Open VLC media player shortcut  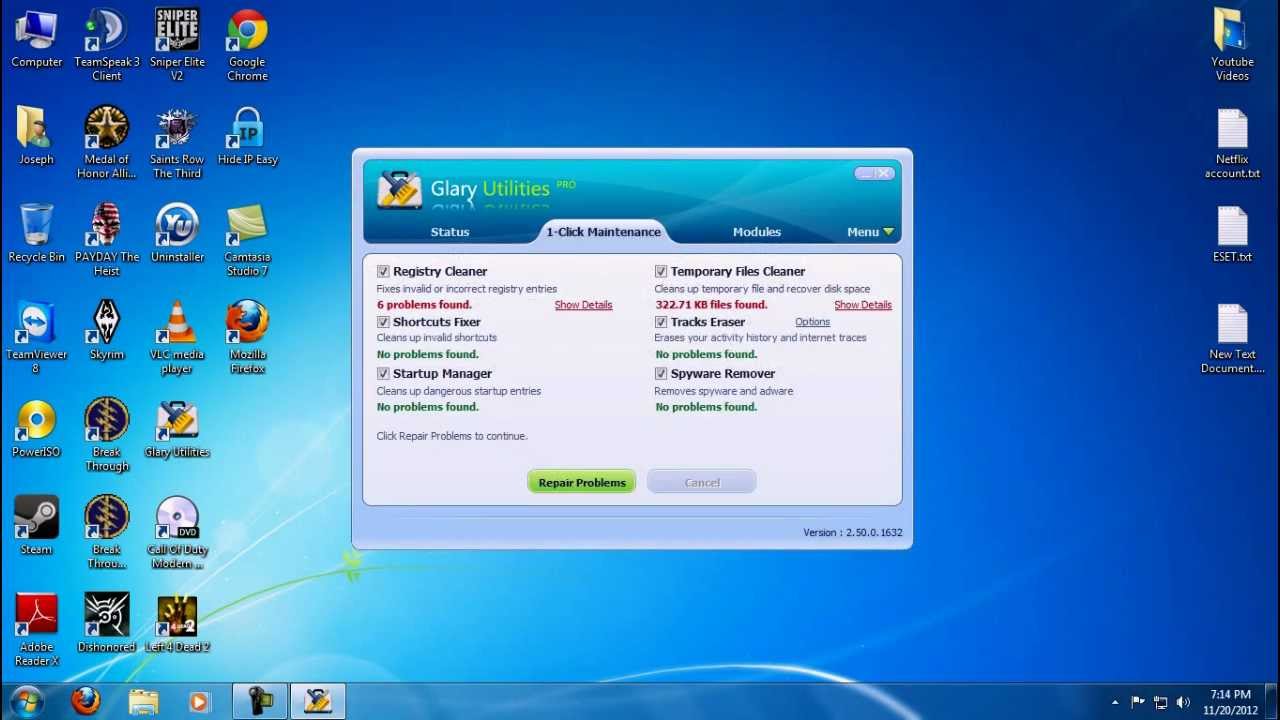coord(177,337)
